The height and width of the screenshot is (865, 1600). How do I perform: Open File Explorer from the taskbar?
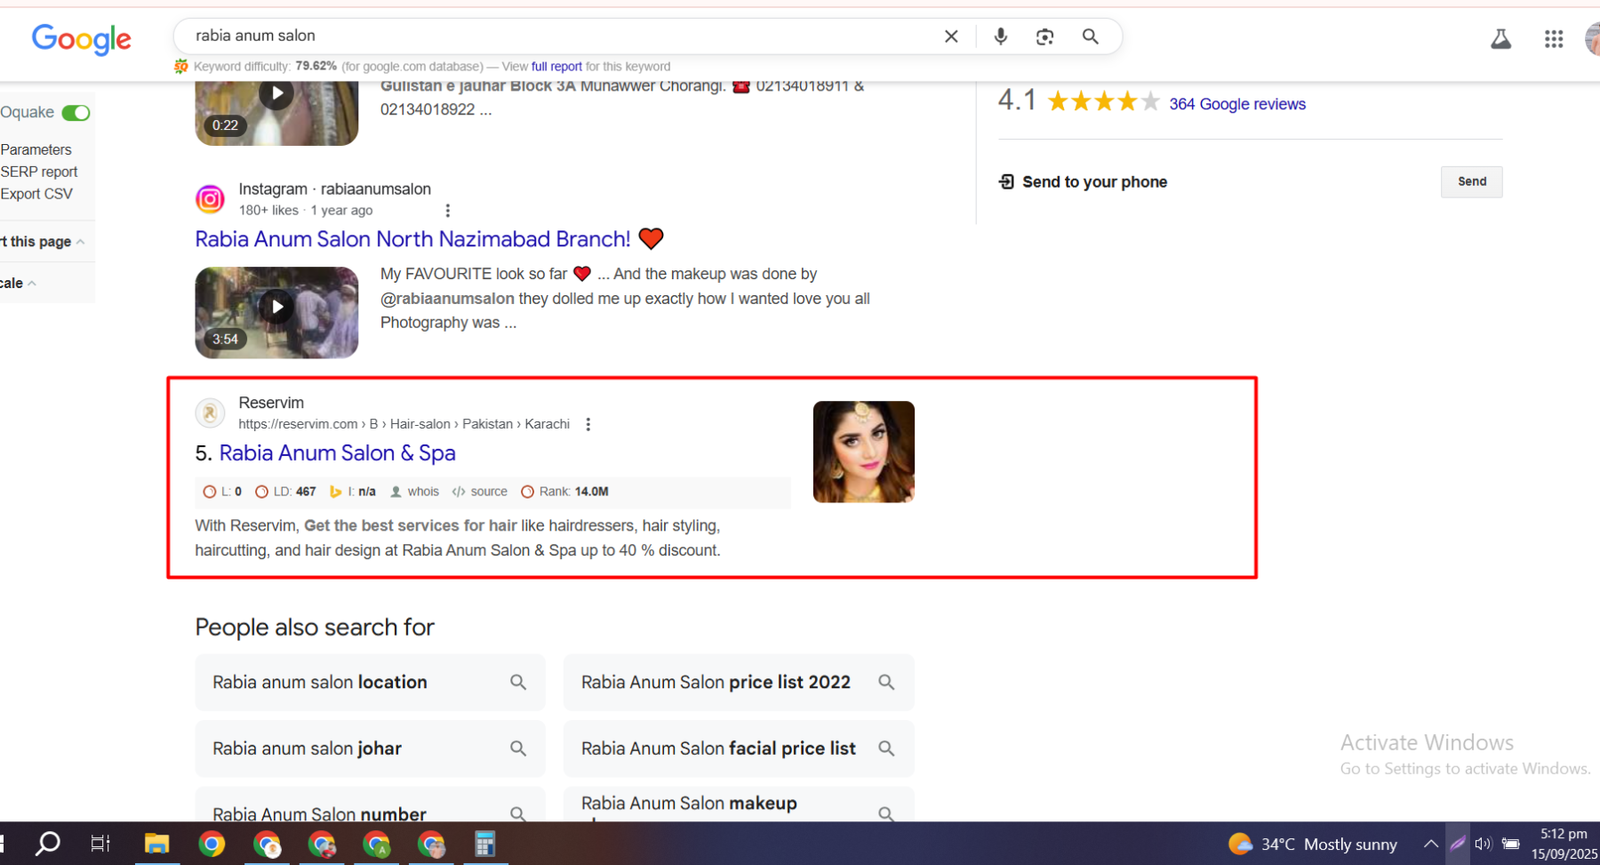pos(157,844)
